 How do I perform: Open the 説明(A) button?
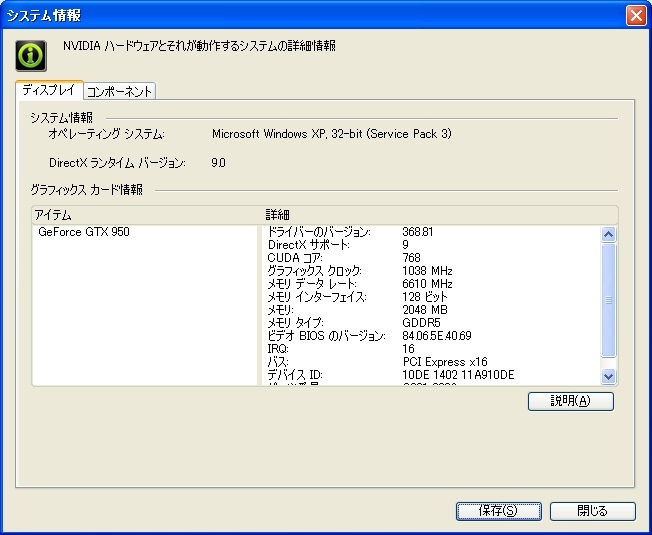pyautogui.click(x=570, y=401)
